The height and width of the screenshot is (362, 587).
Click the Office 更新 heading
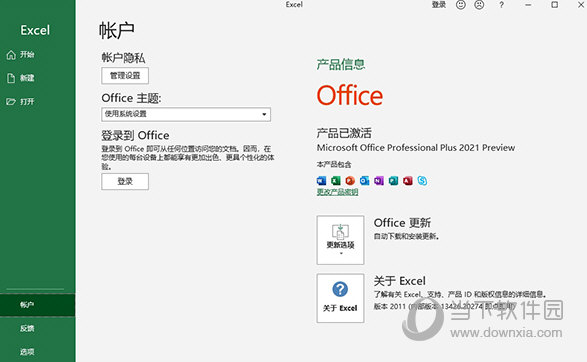[x=402, y=223]
